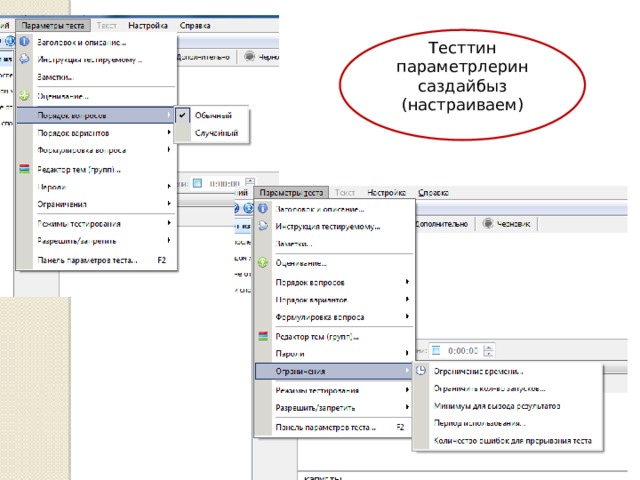
Task: Click blue globe toolbar icon in lower-right window
Action: click(x=248, y=208)
